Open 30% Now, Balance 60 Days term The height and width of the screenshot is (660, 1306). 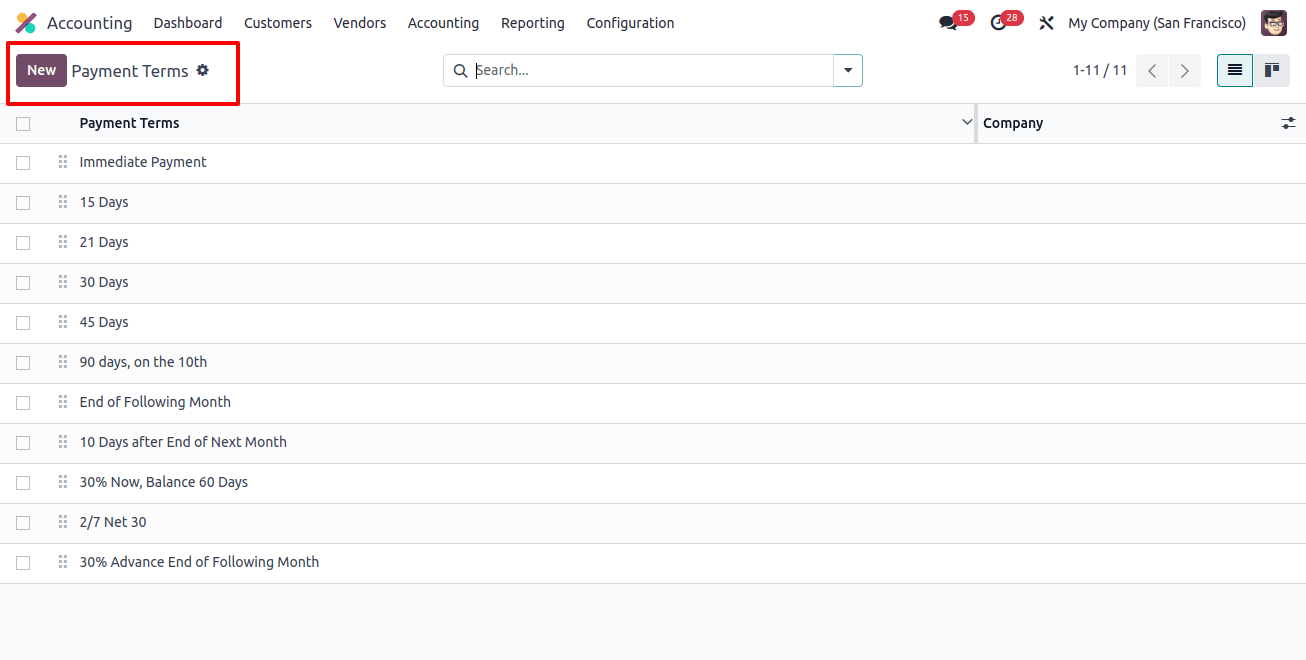pyautogui.click(x=164, y=482)
